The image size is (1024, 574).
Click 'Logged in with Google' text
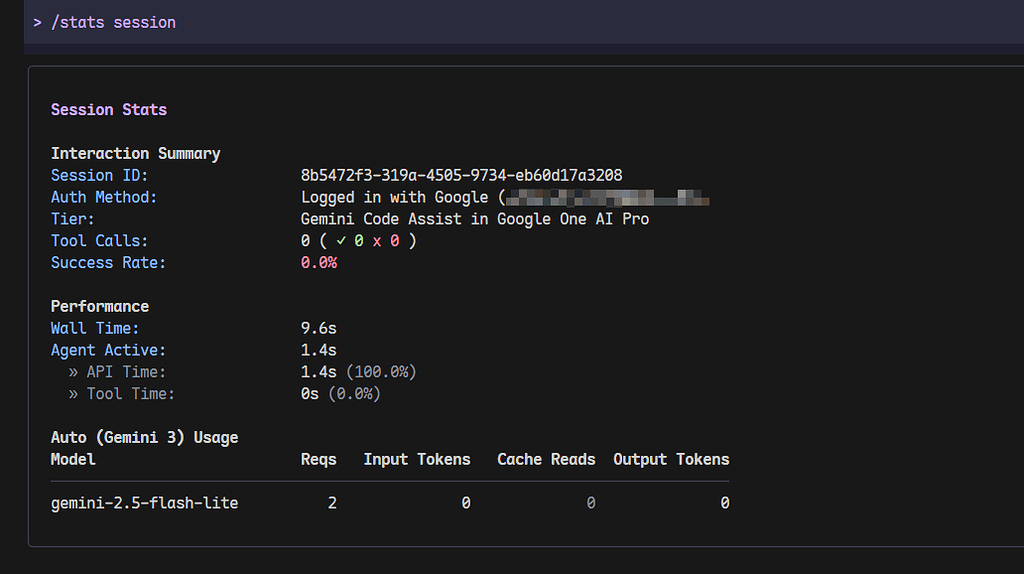(394, 197)
